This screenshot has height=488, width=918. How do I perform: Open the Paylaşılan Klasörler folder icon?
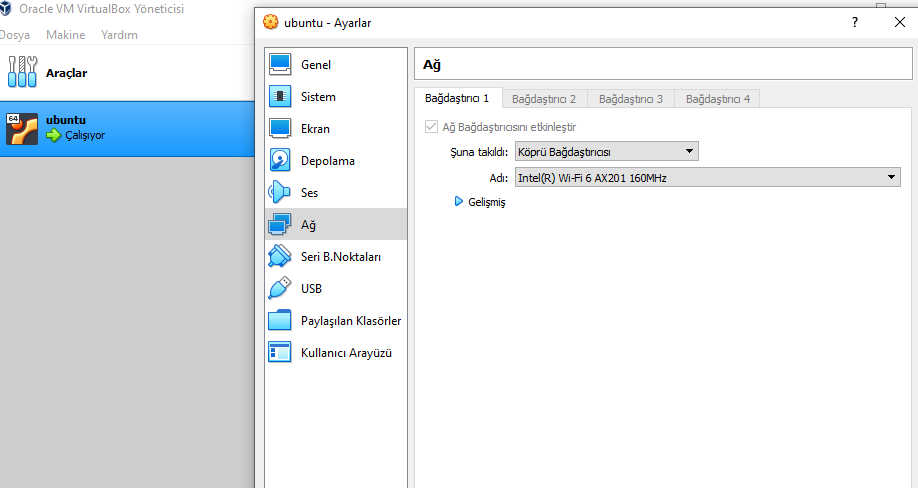[x=280, y=320]
